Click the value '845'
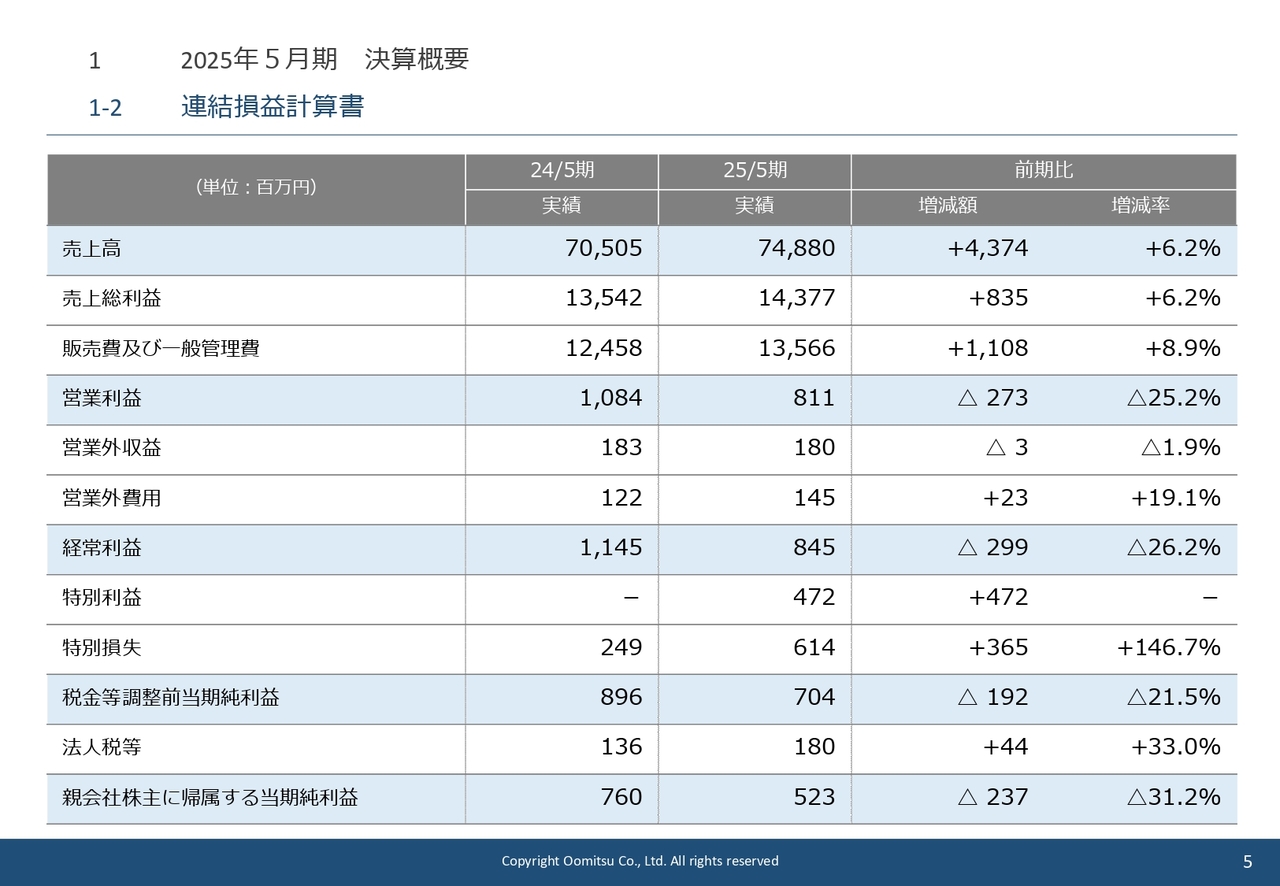 (815, 547)
